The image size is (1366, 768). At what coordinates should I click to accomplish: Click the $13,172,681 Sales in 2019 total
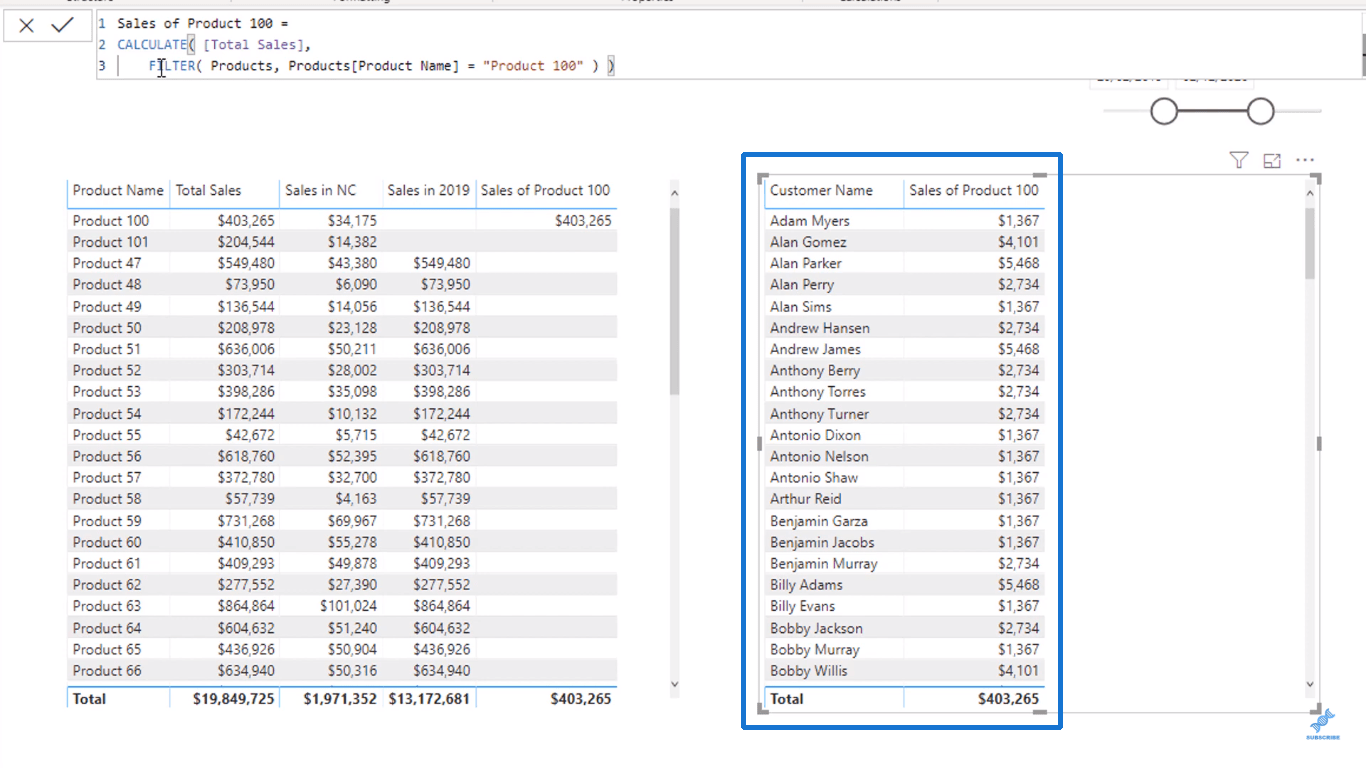point(429,699)
